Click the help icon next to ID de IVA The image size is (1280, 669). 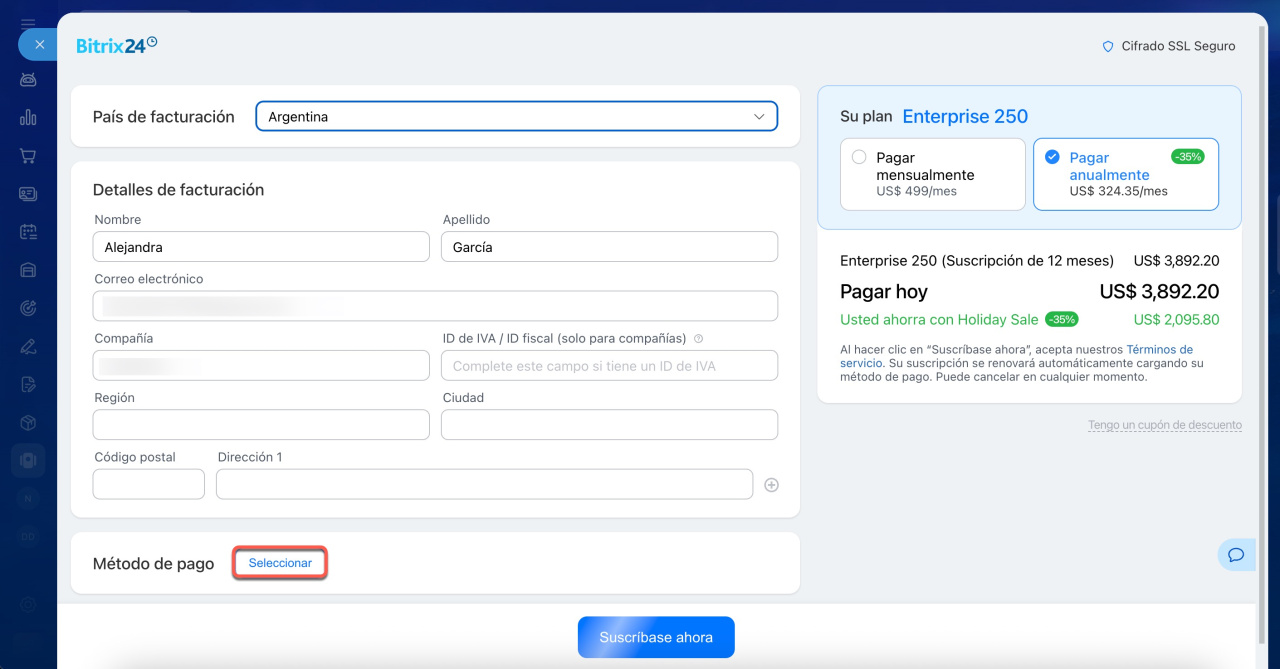[698, 339]
